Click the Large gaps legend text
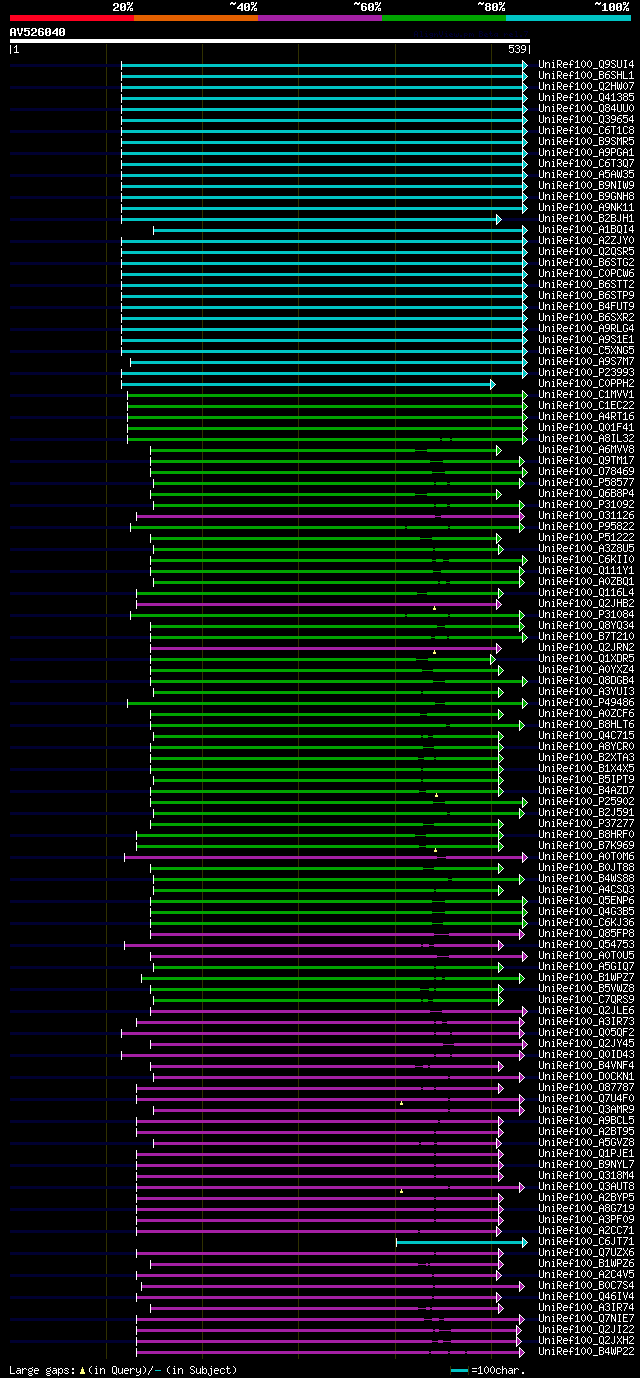640x1378 pixels. [x=123, y=1370]
